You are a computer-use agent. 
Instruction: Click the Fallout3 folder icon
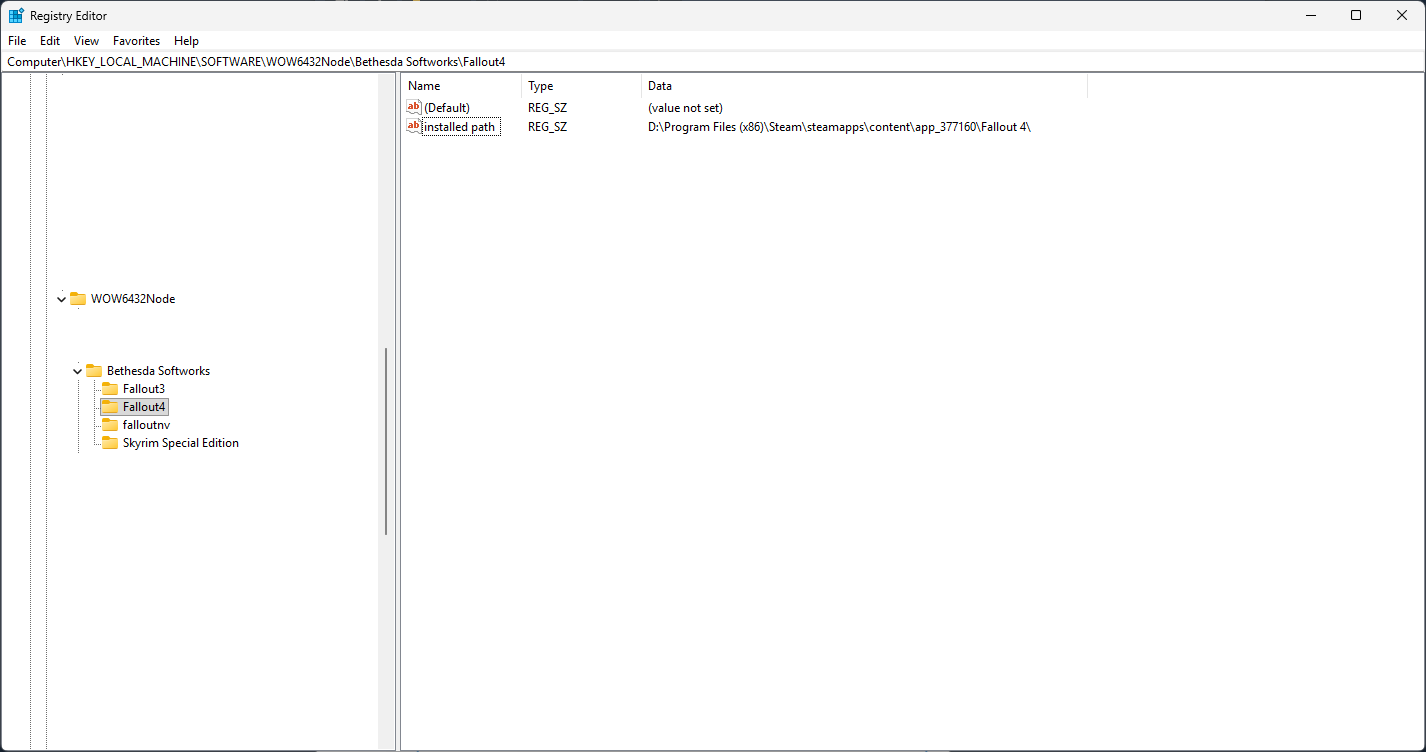point(110,389)
